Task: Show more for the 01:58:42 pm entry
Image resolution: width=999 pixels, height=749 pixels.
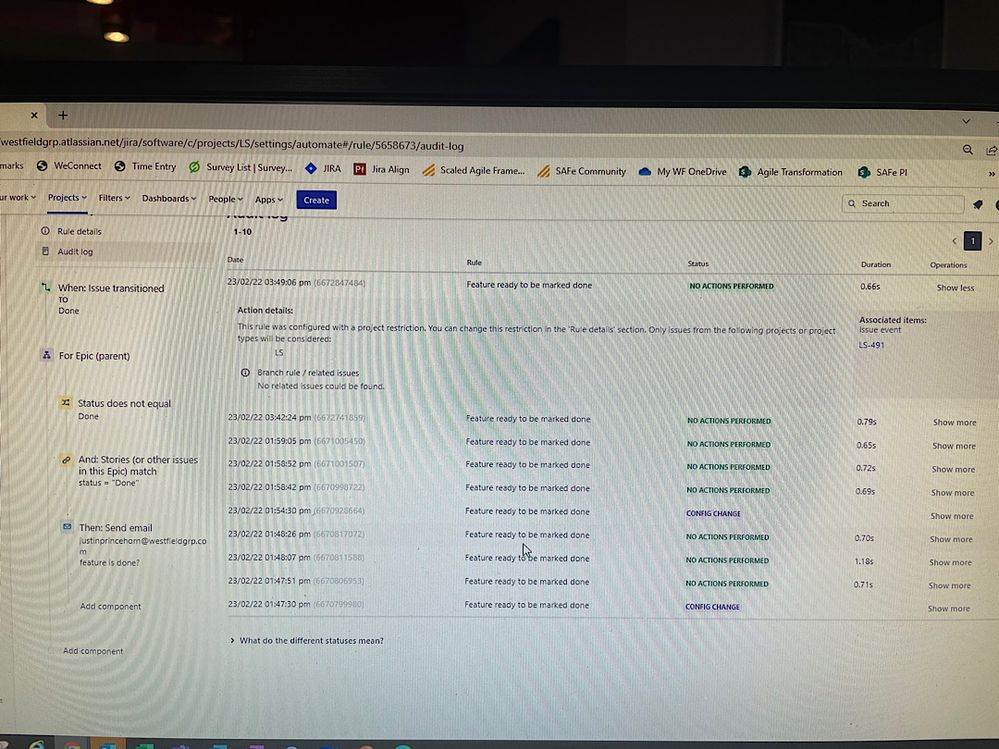Action: (x=952, y=492)
